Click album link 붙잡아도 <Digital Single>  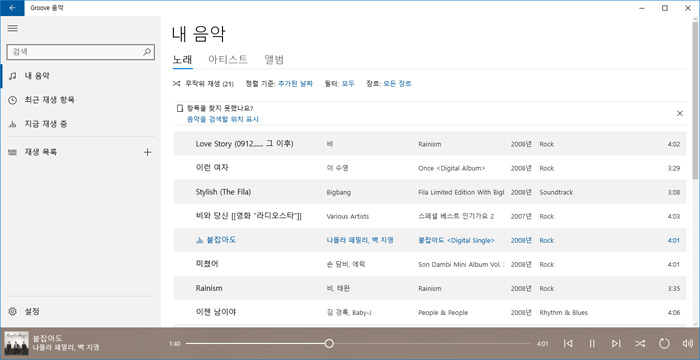[456, 240]
